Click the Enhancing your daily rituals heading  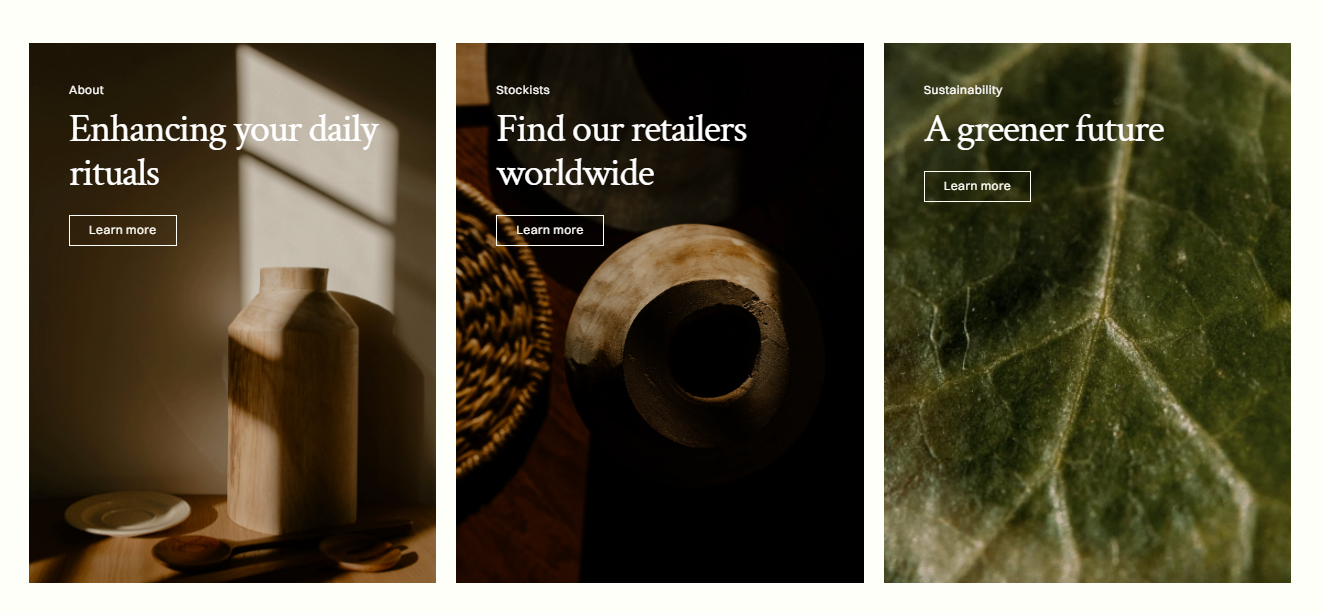(x=224, y=151)
